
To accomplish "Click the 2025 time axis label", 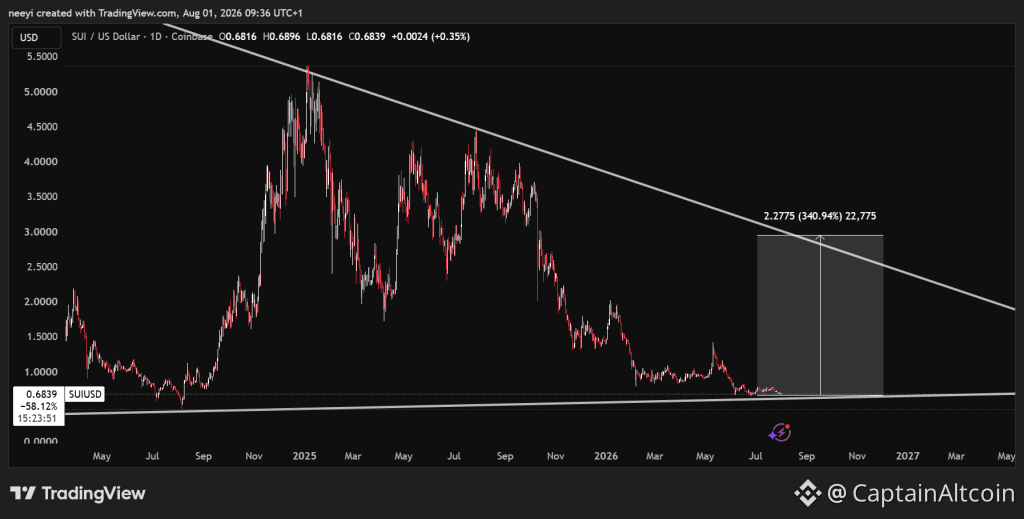I will pos(304,456).
